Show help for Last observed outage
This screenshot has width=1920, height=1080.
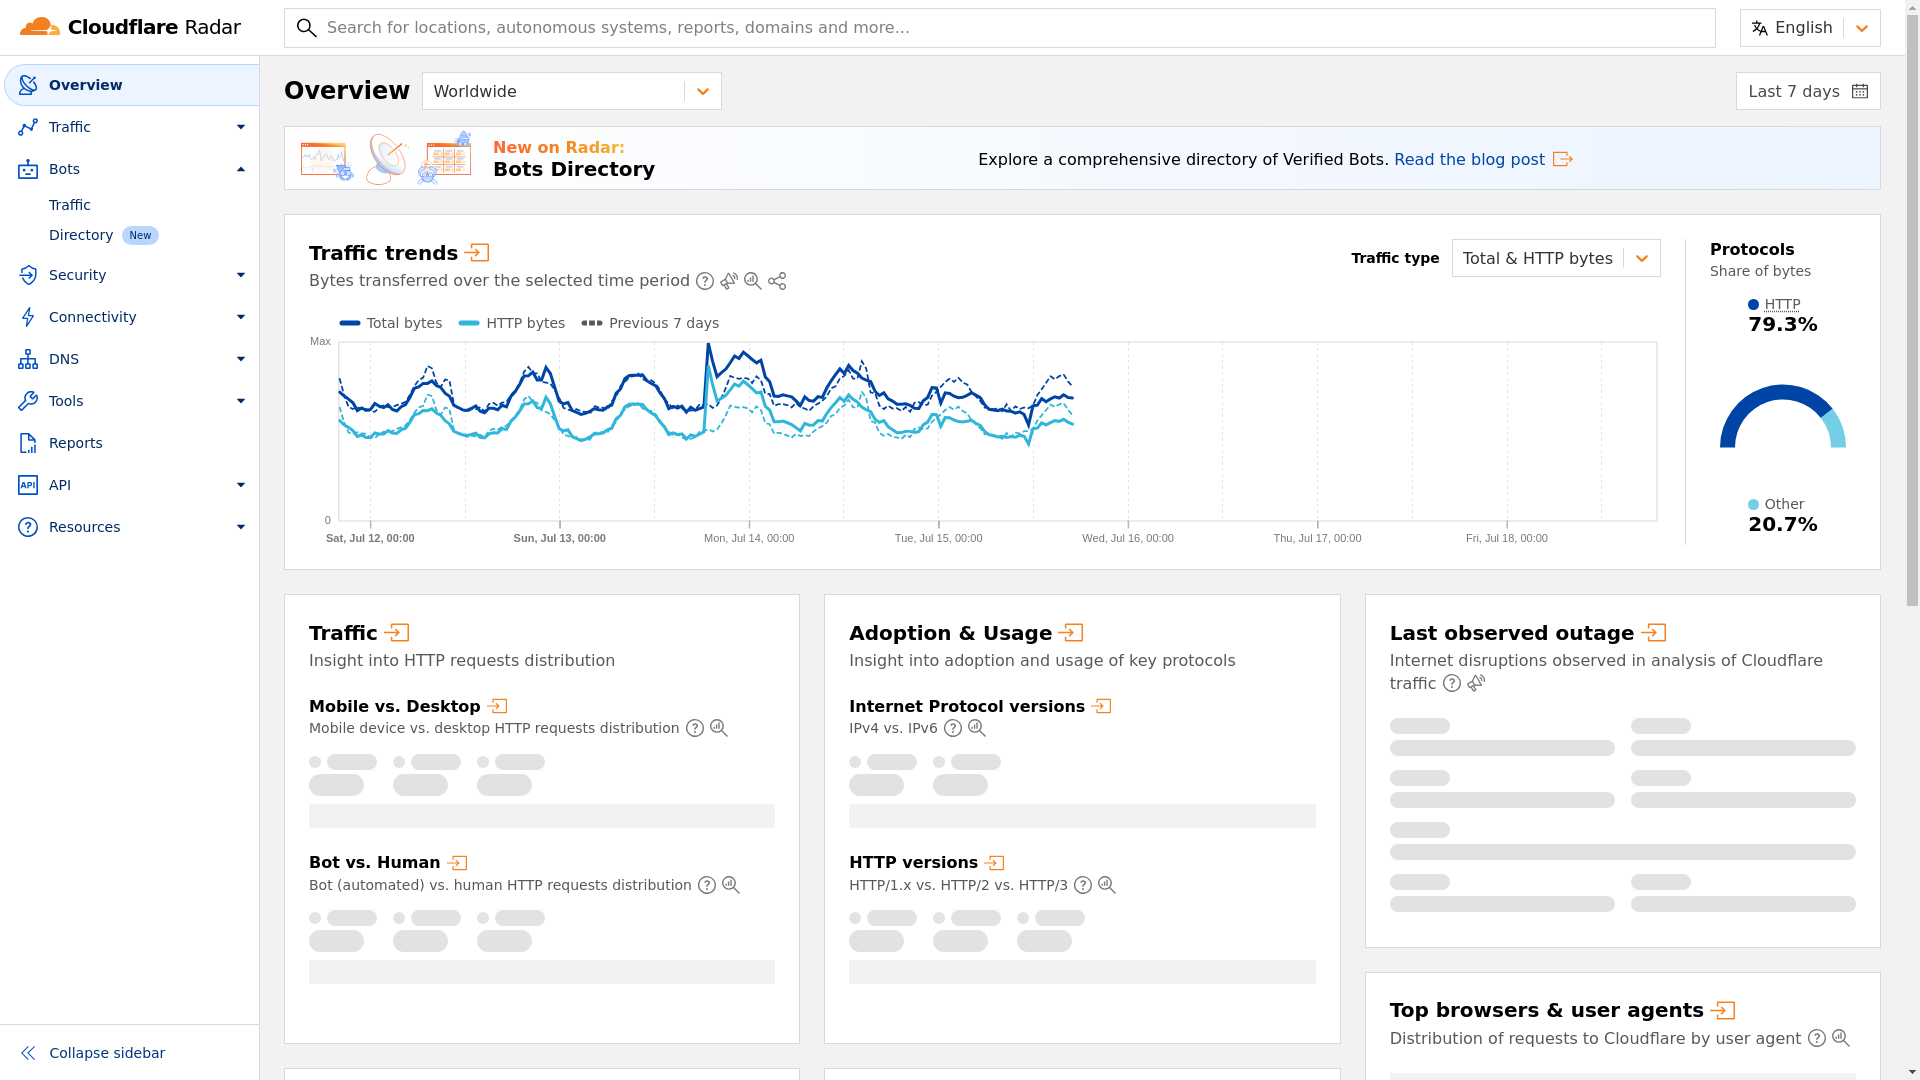1452,683
